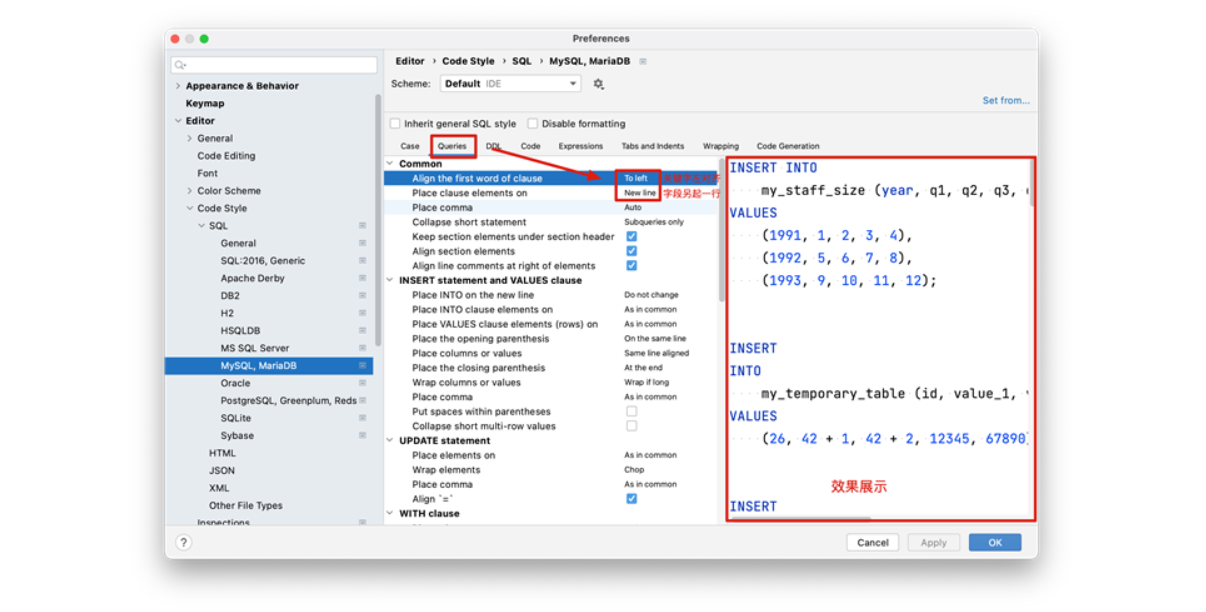Click the options list vertical scrollbar
The width and height of the screenshot is (1206, 612).
[x=721, y=230]
